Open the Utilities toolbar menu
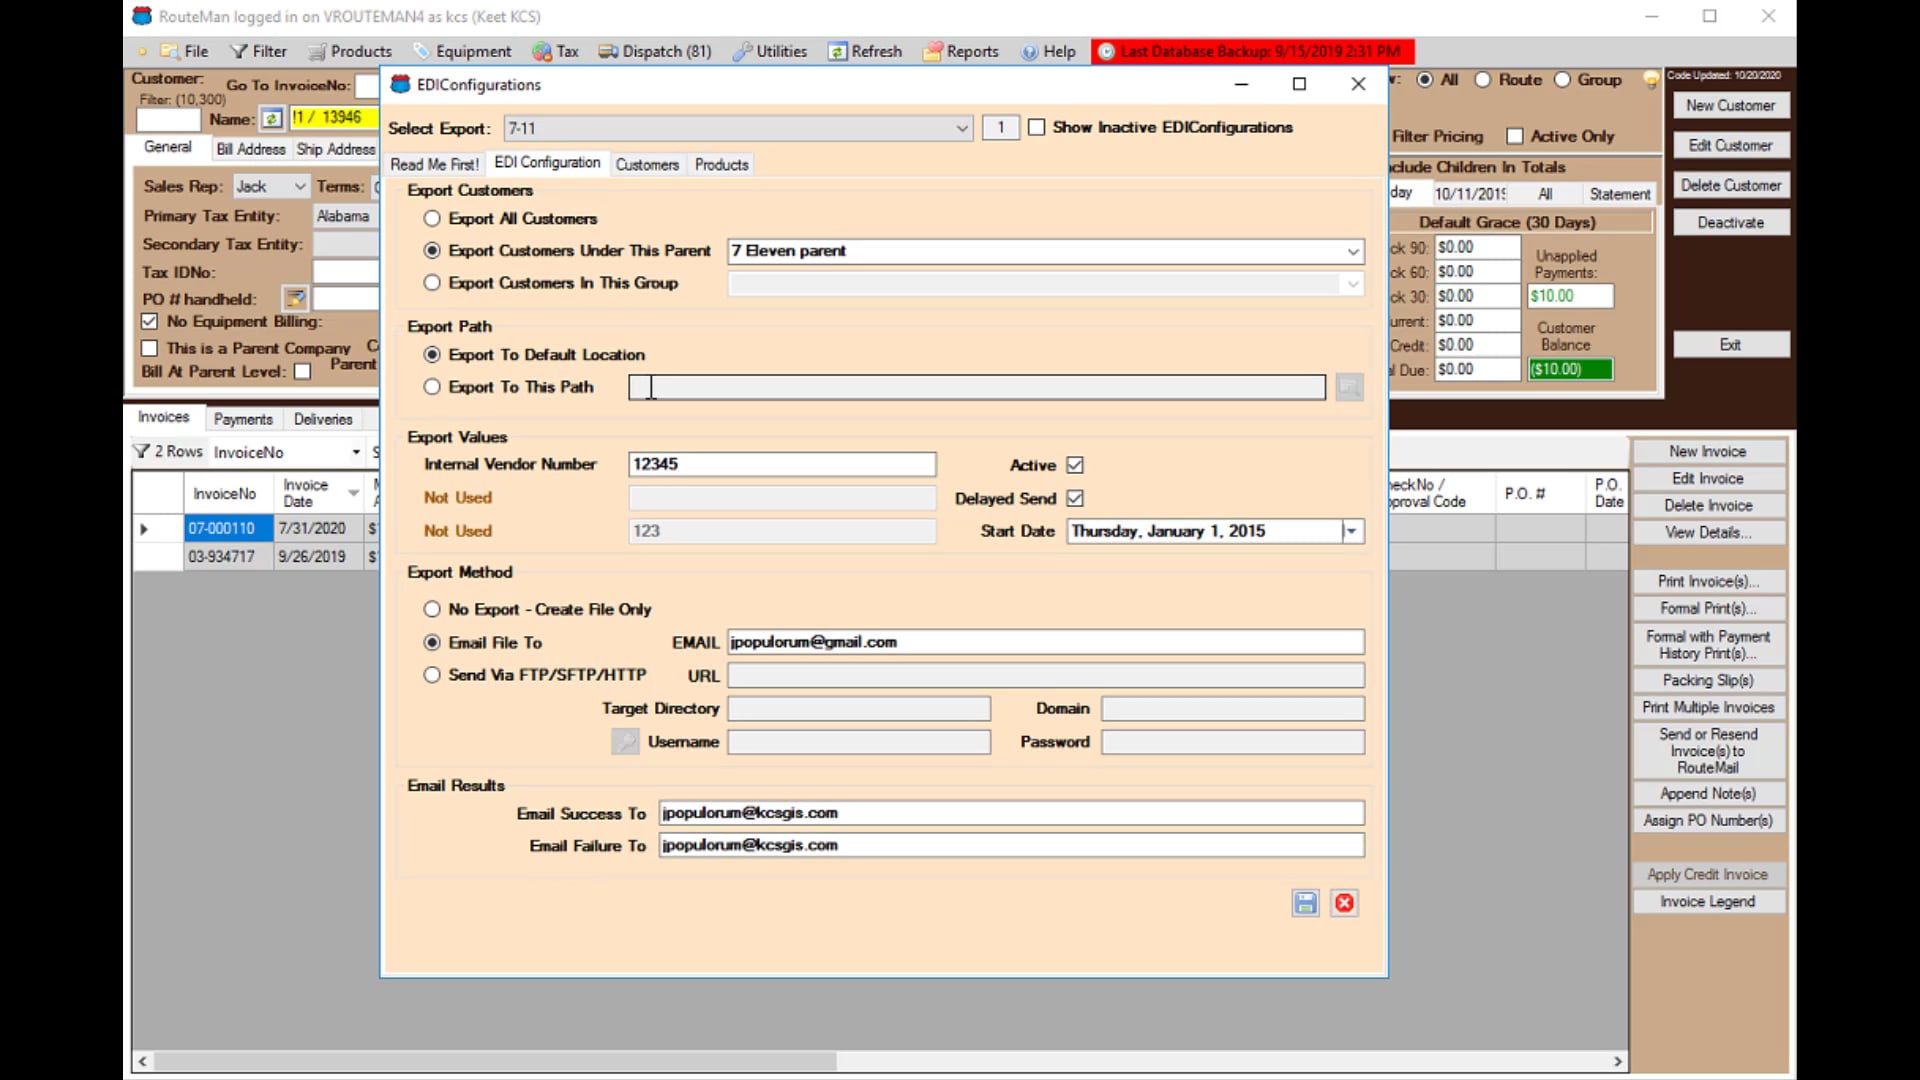 [x=770, y=51]
